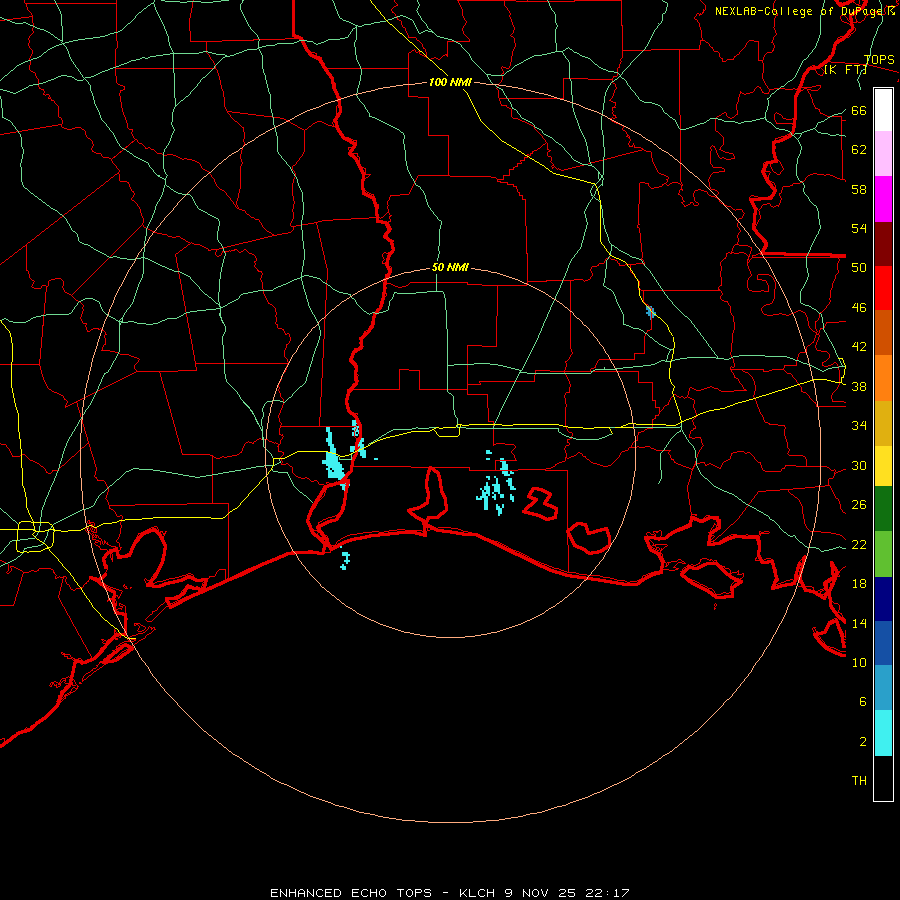Select the cyan legend swatch
The width and height of the screenshot is (900, 900).
[x=883, y=733]
